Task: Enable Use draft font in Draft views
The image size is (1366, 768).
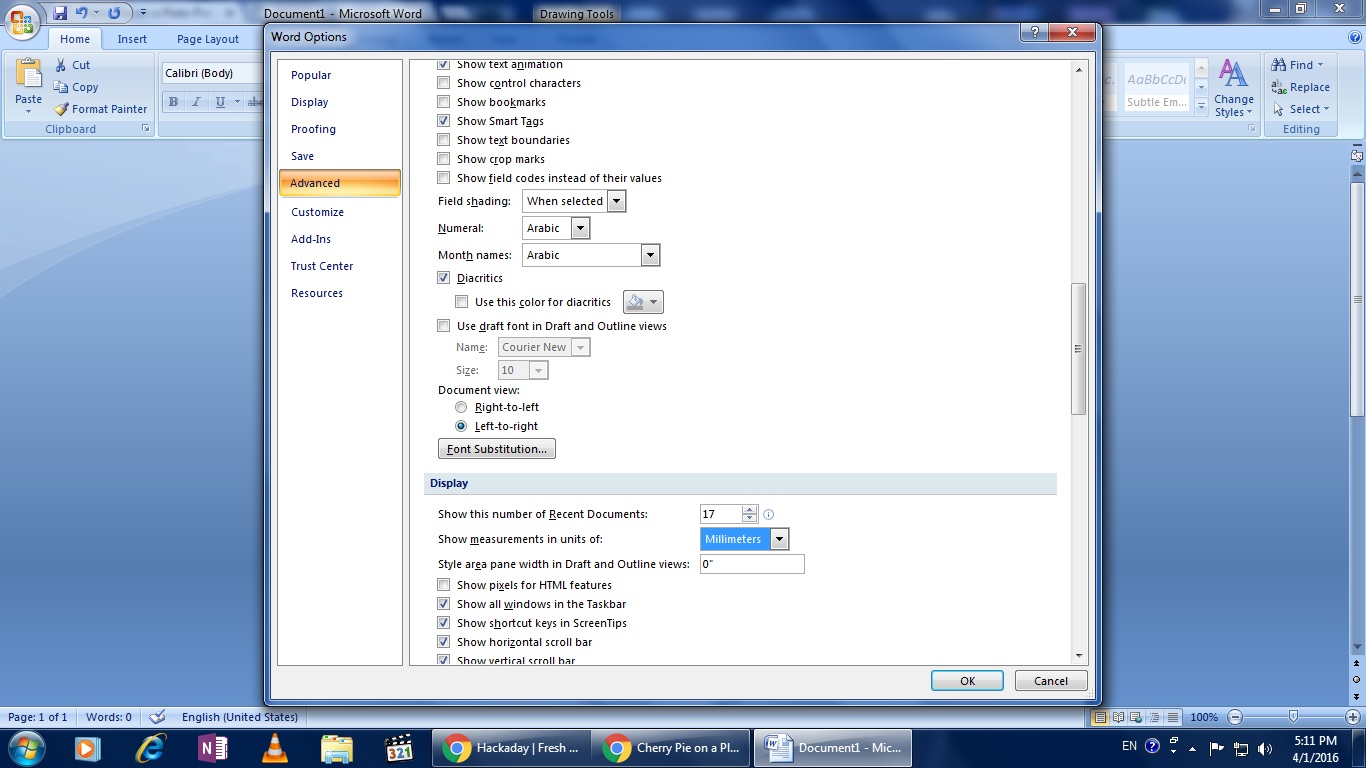Action: 444,326
